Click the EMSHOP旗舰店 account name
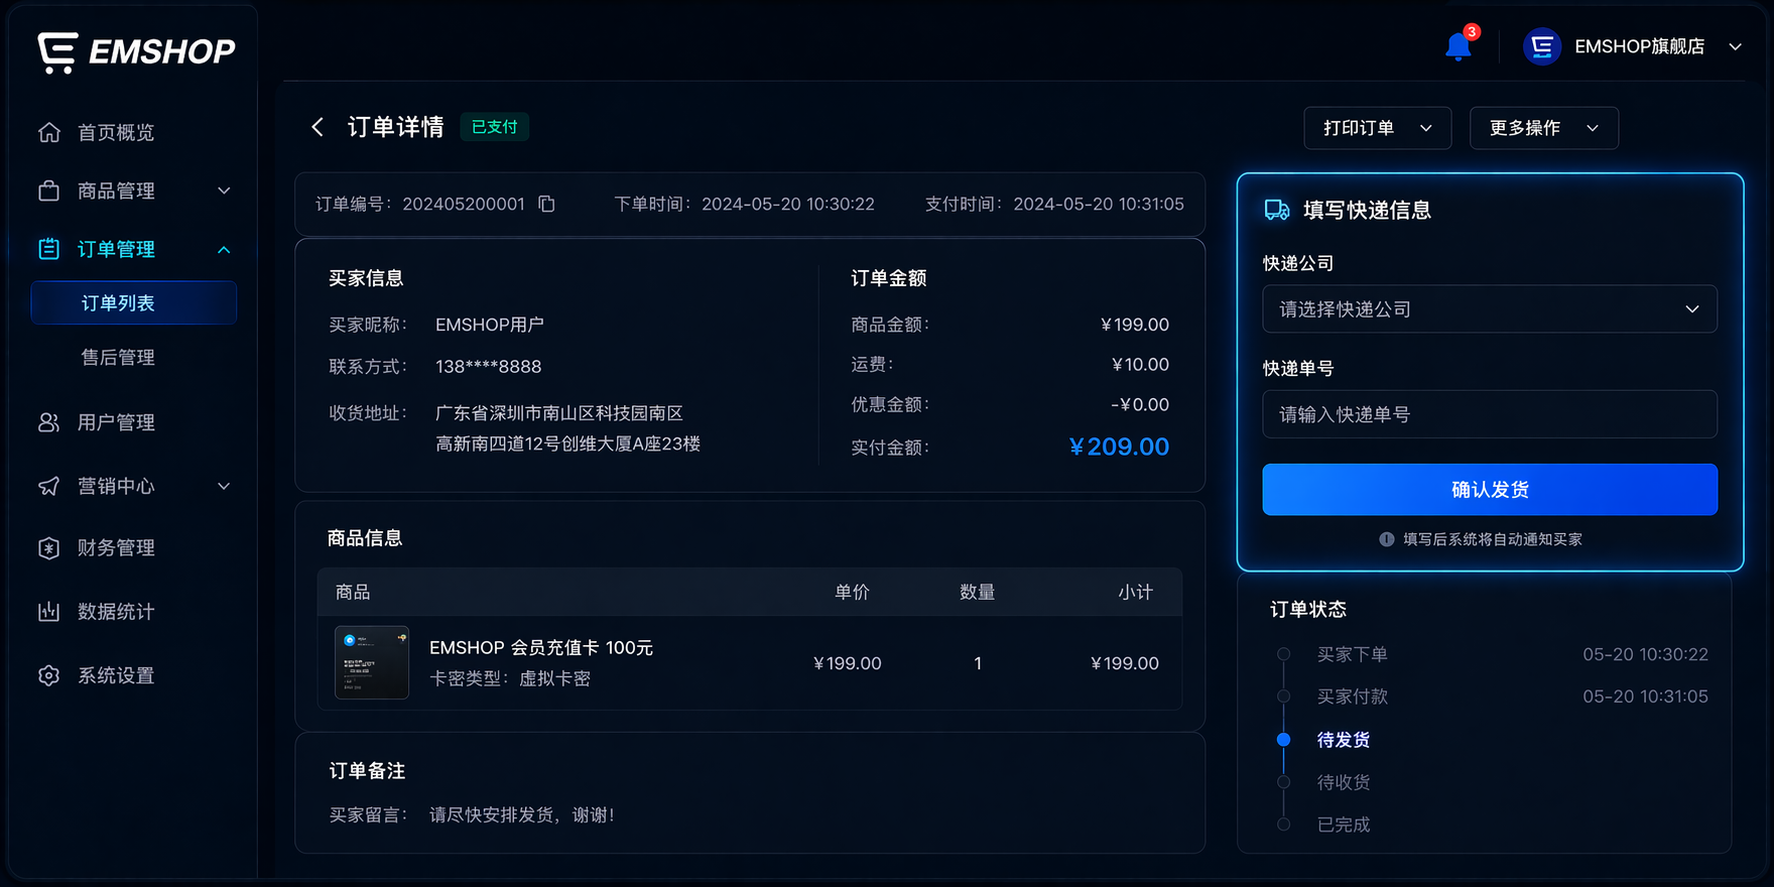Screen dimensions: 1774x887 (1639, 47)
